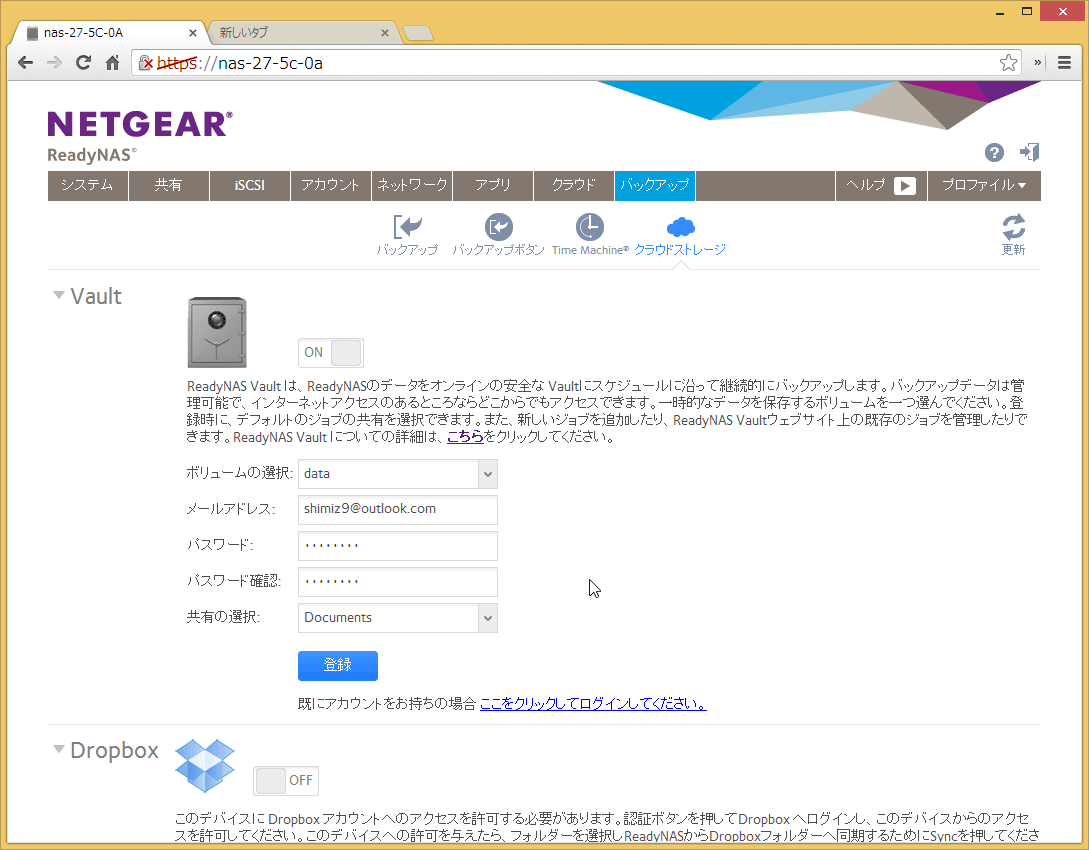Click the logout door icon
The height and width of the screenshot is (850, 1089).
click(x=1029, y=152)
